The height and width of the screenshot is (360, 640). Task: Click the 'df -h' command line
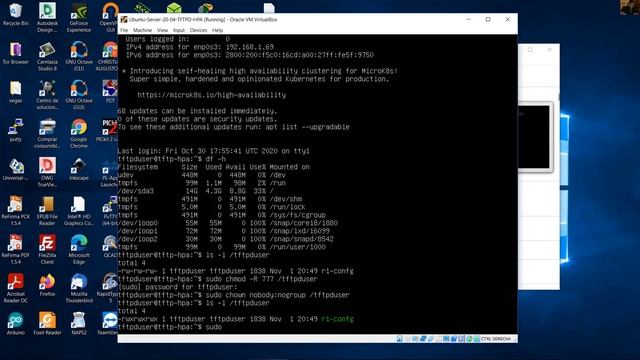tap(172, 159)
